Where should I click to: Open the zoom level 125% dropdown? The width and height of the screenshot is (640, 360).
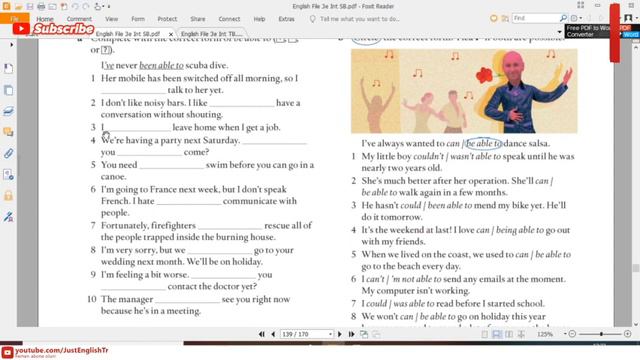tap(565, 334)
